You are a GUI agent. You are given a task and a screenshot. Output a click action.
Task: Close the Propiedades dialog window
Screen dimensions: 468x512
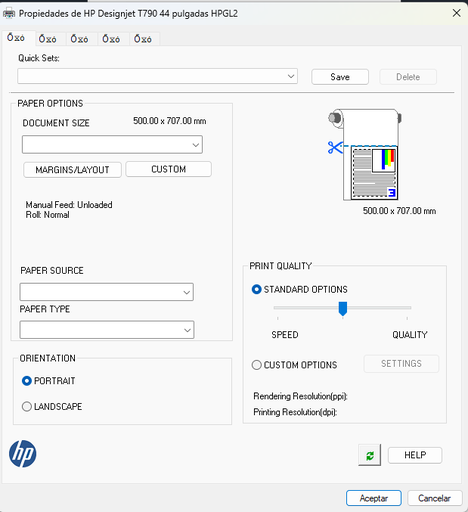point(456,13)
